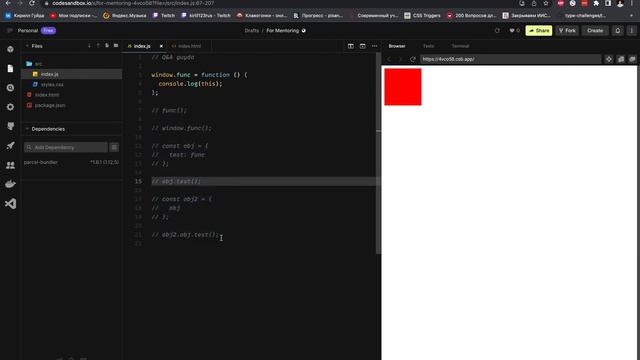Click the commented line obj2.obj.test();
This screenshot has height=360, width=640.
click(x=185, y=235)
